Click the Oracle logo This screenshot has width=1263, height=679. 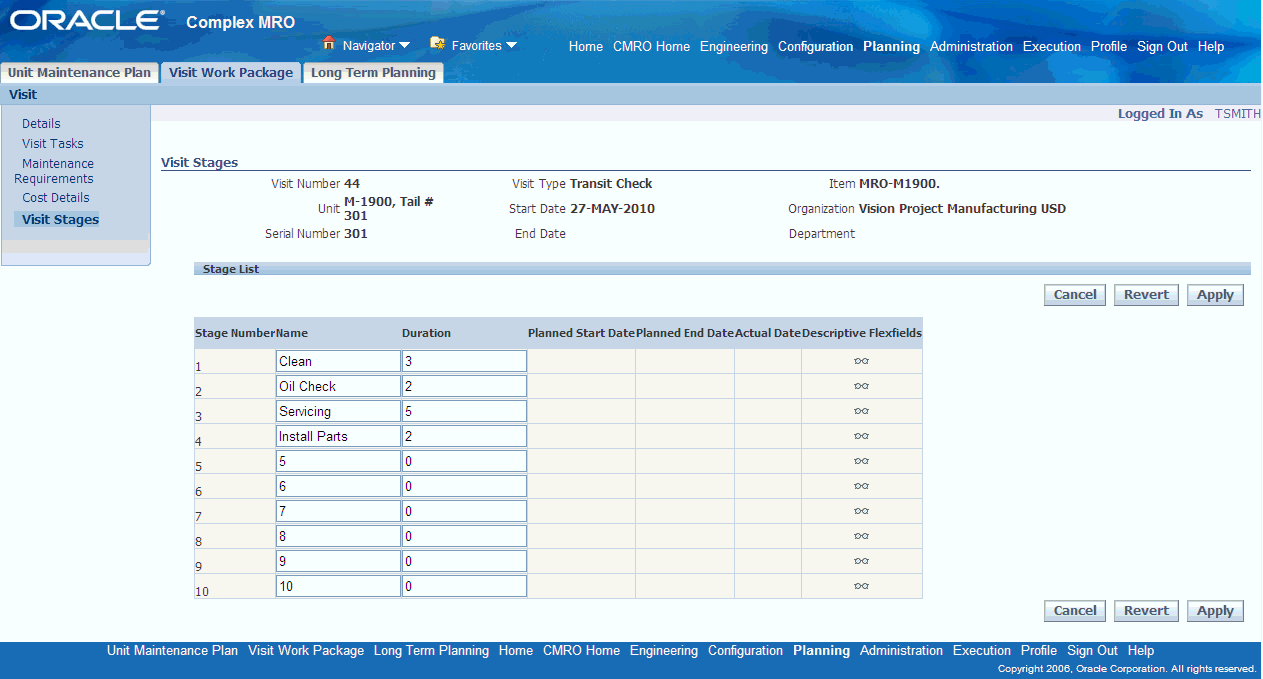(x=87, y=20)
